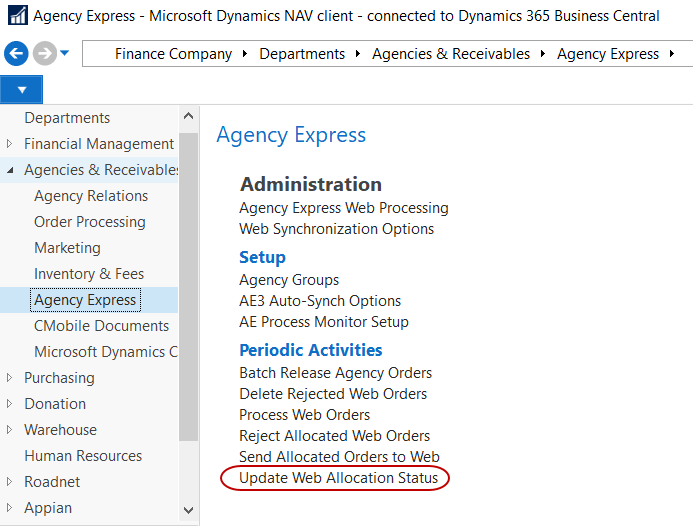
Task: Open the blue application menu dropdown
Action: 21,90
